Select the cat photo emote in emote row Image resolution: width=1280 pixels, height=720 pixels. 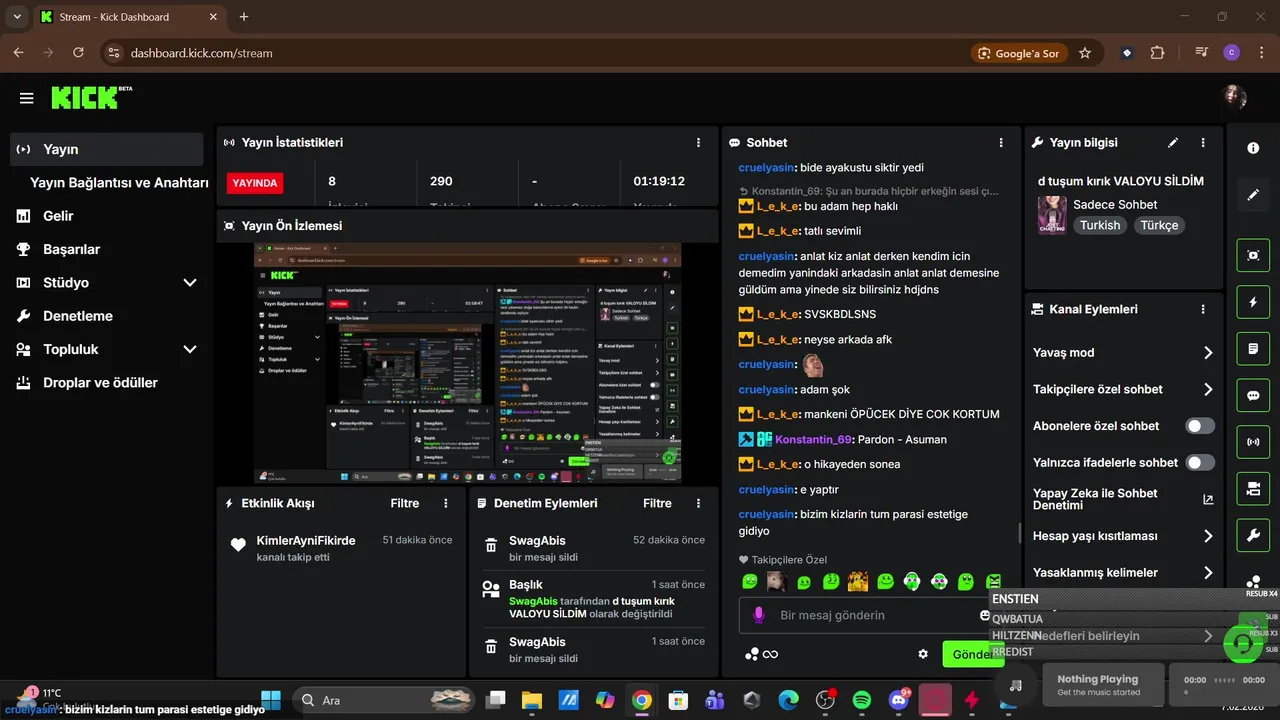[777, 581]
